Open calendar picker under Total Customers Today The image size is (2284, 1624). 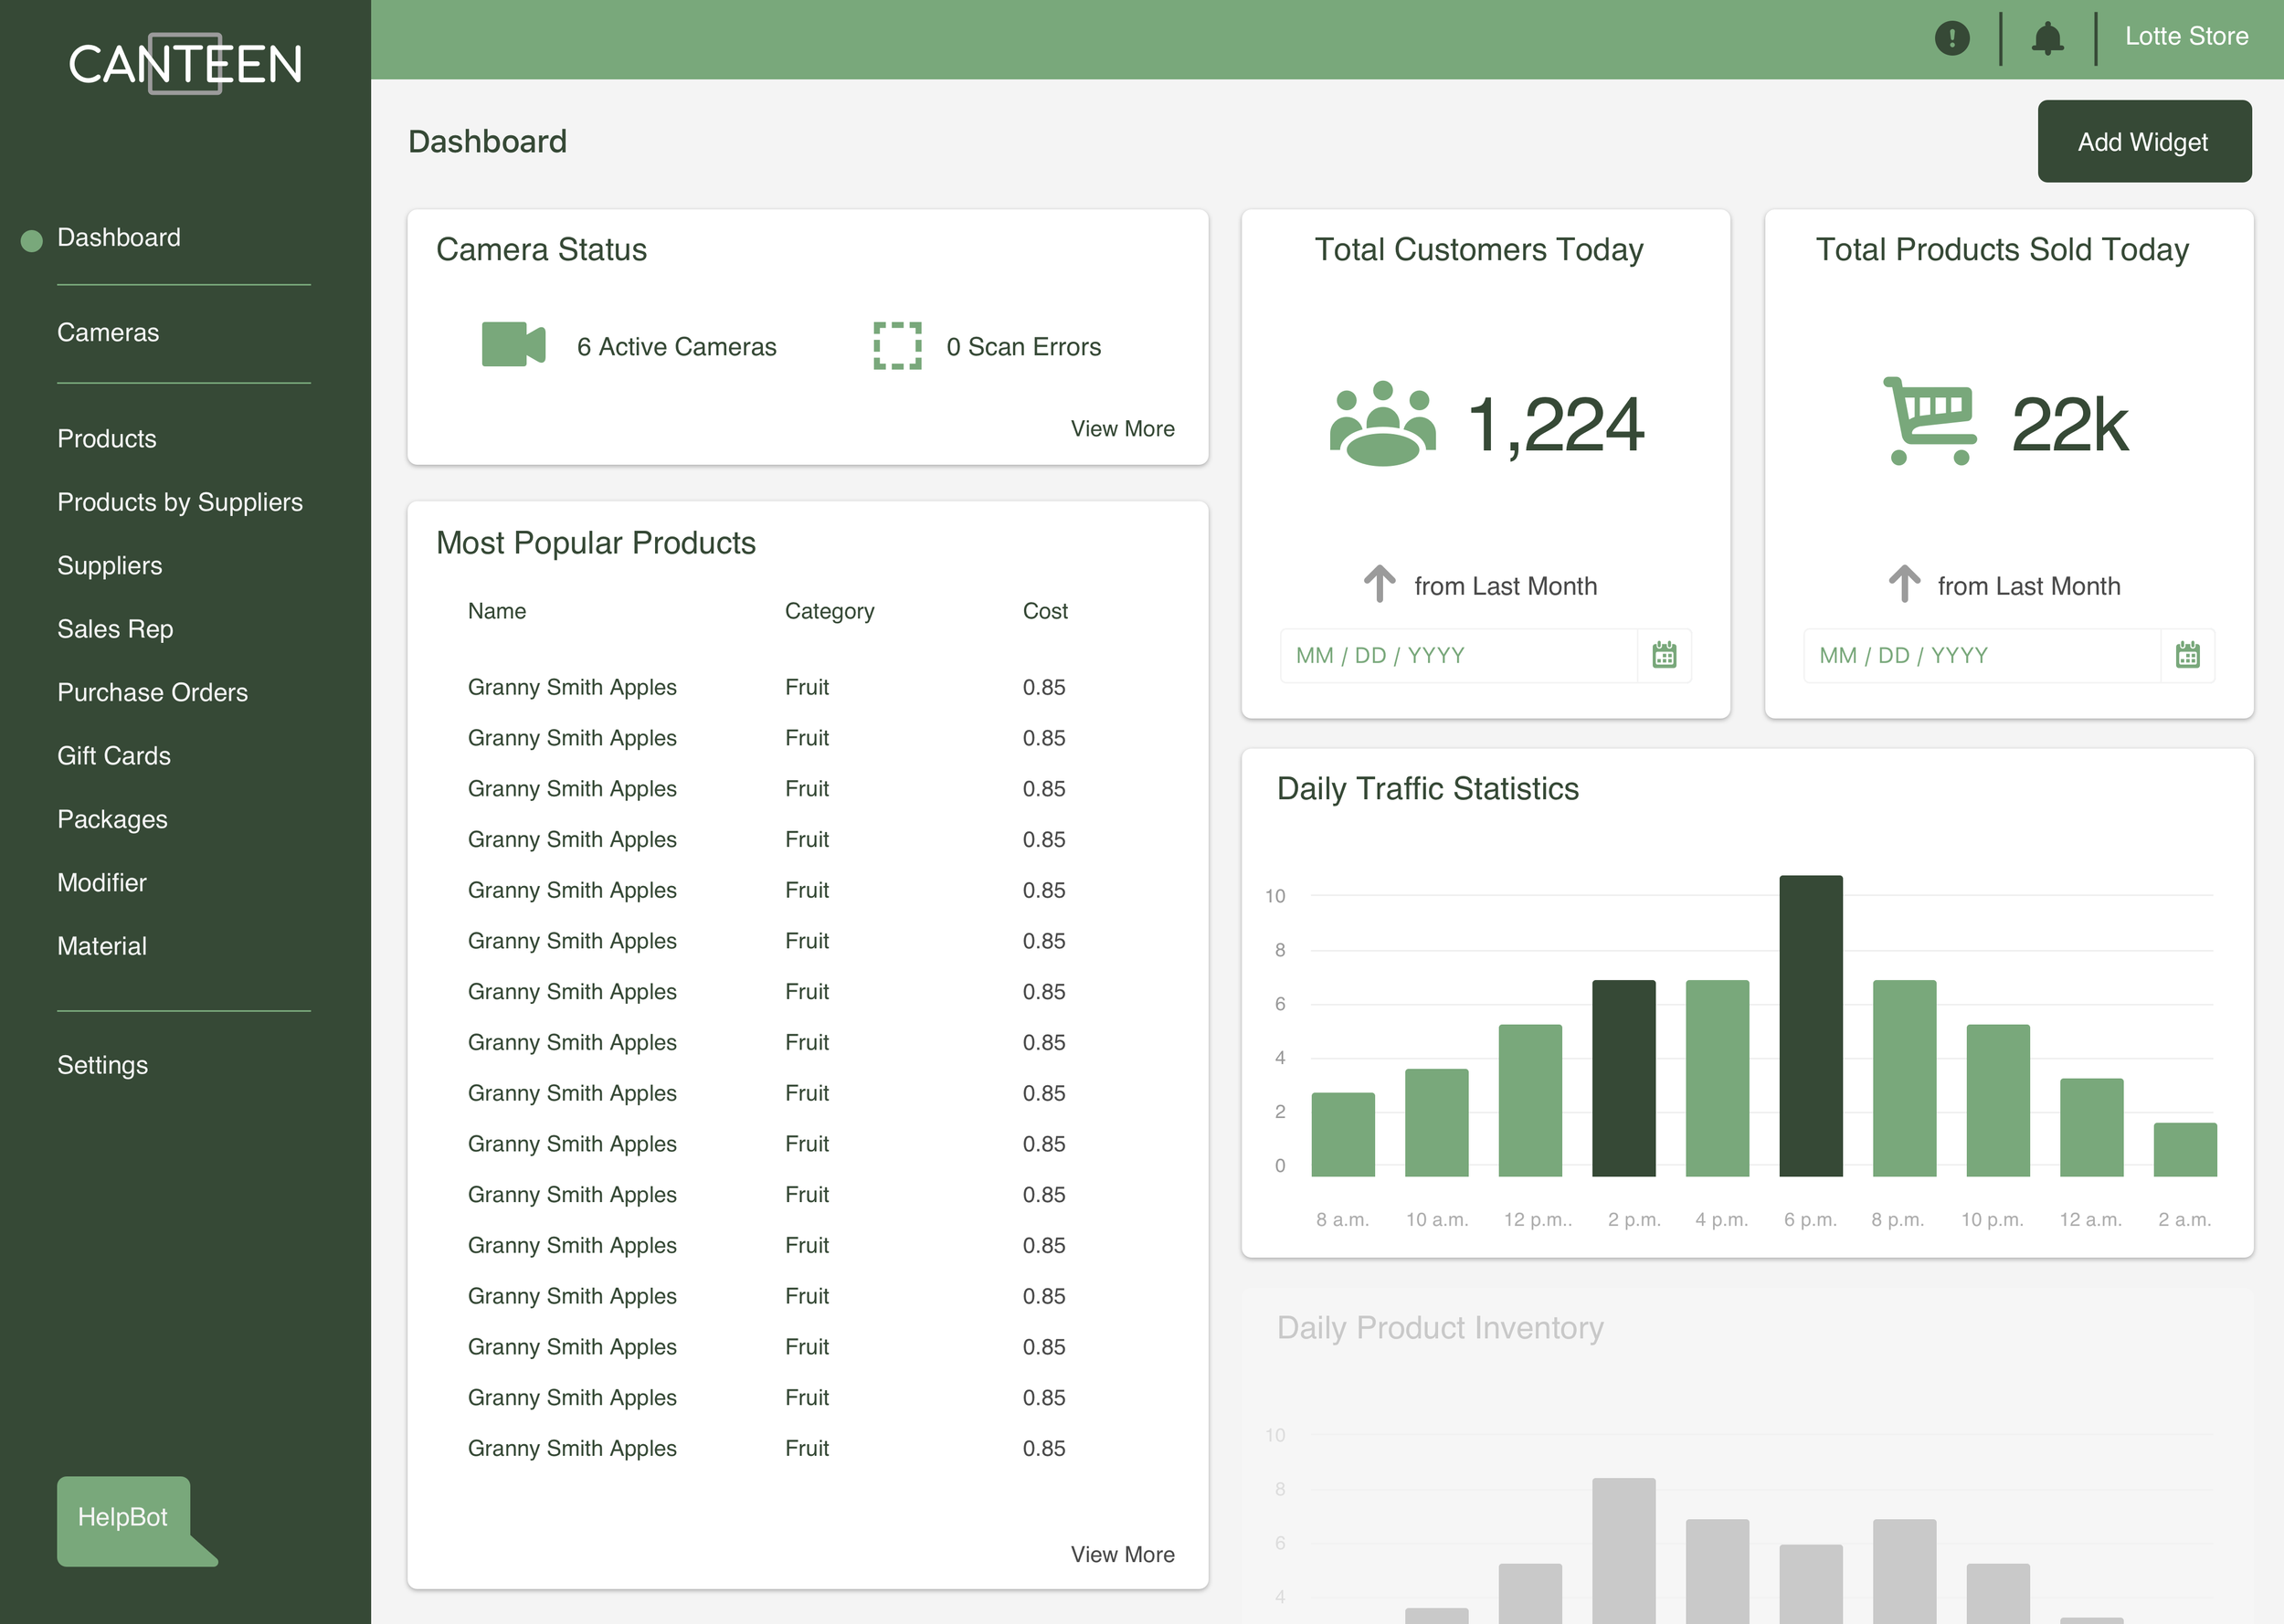click(1663, 655)
